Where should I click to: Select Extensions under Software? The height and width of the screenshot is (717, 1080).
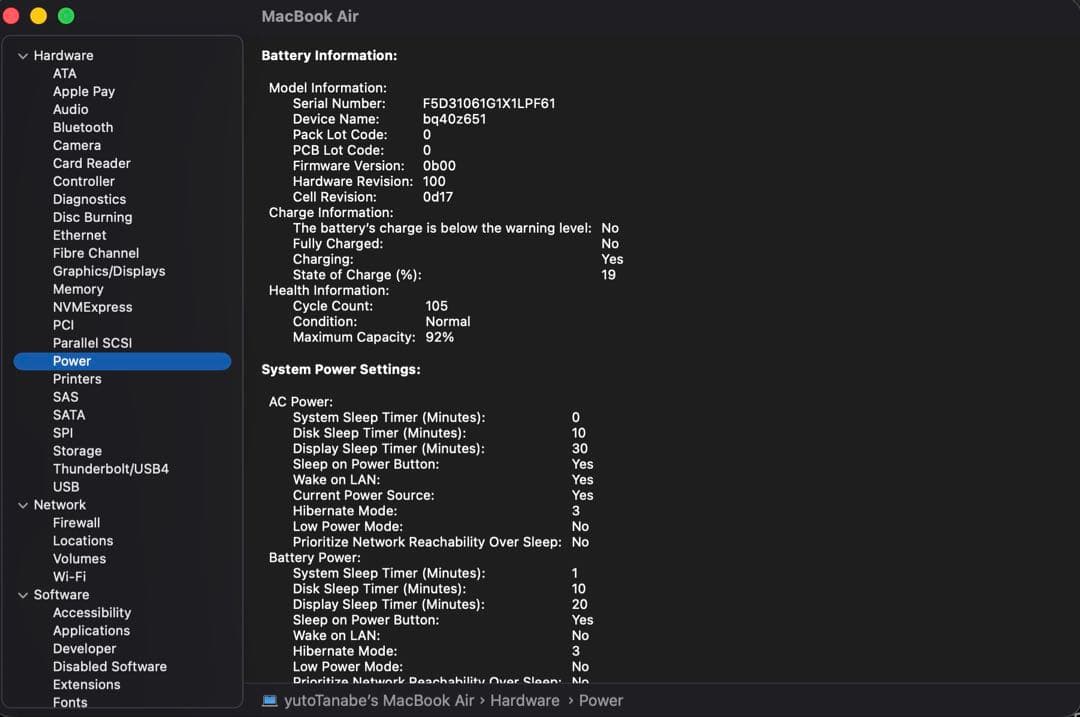tap(87, 685)
